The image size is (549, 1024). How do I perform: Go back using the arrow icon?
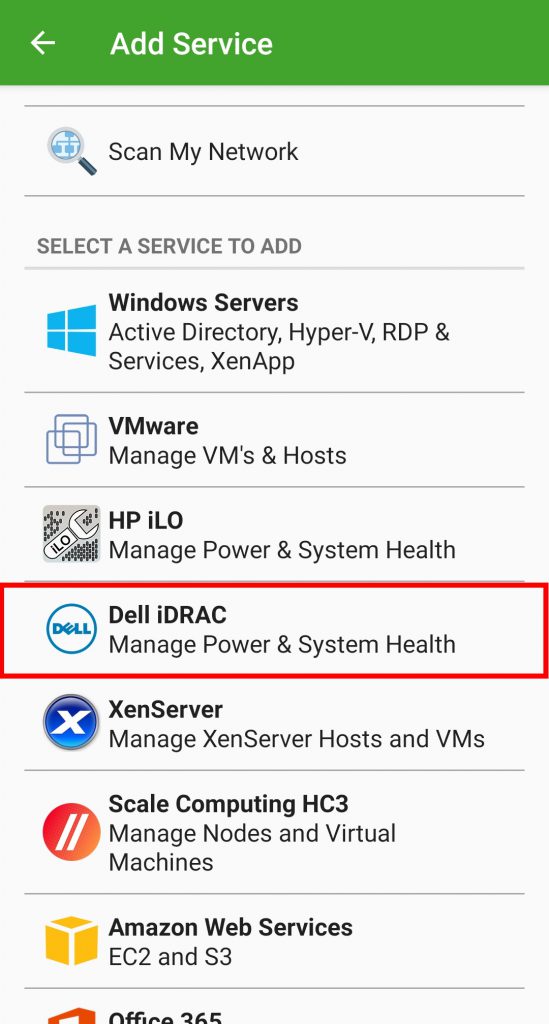[42, 43]
